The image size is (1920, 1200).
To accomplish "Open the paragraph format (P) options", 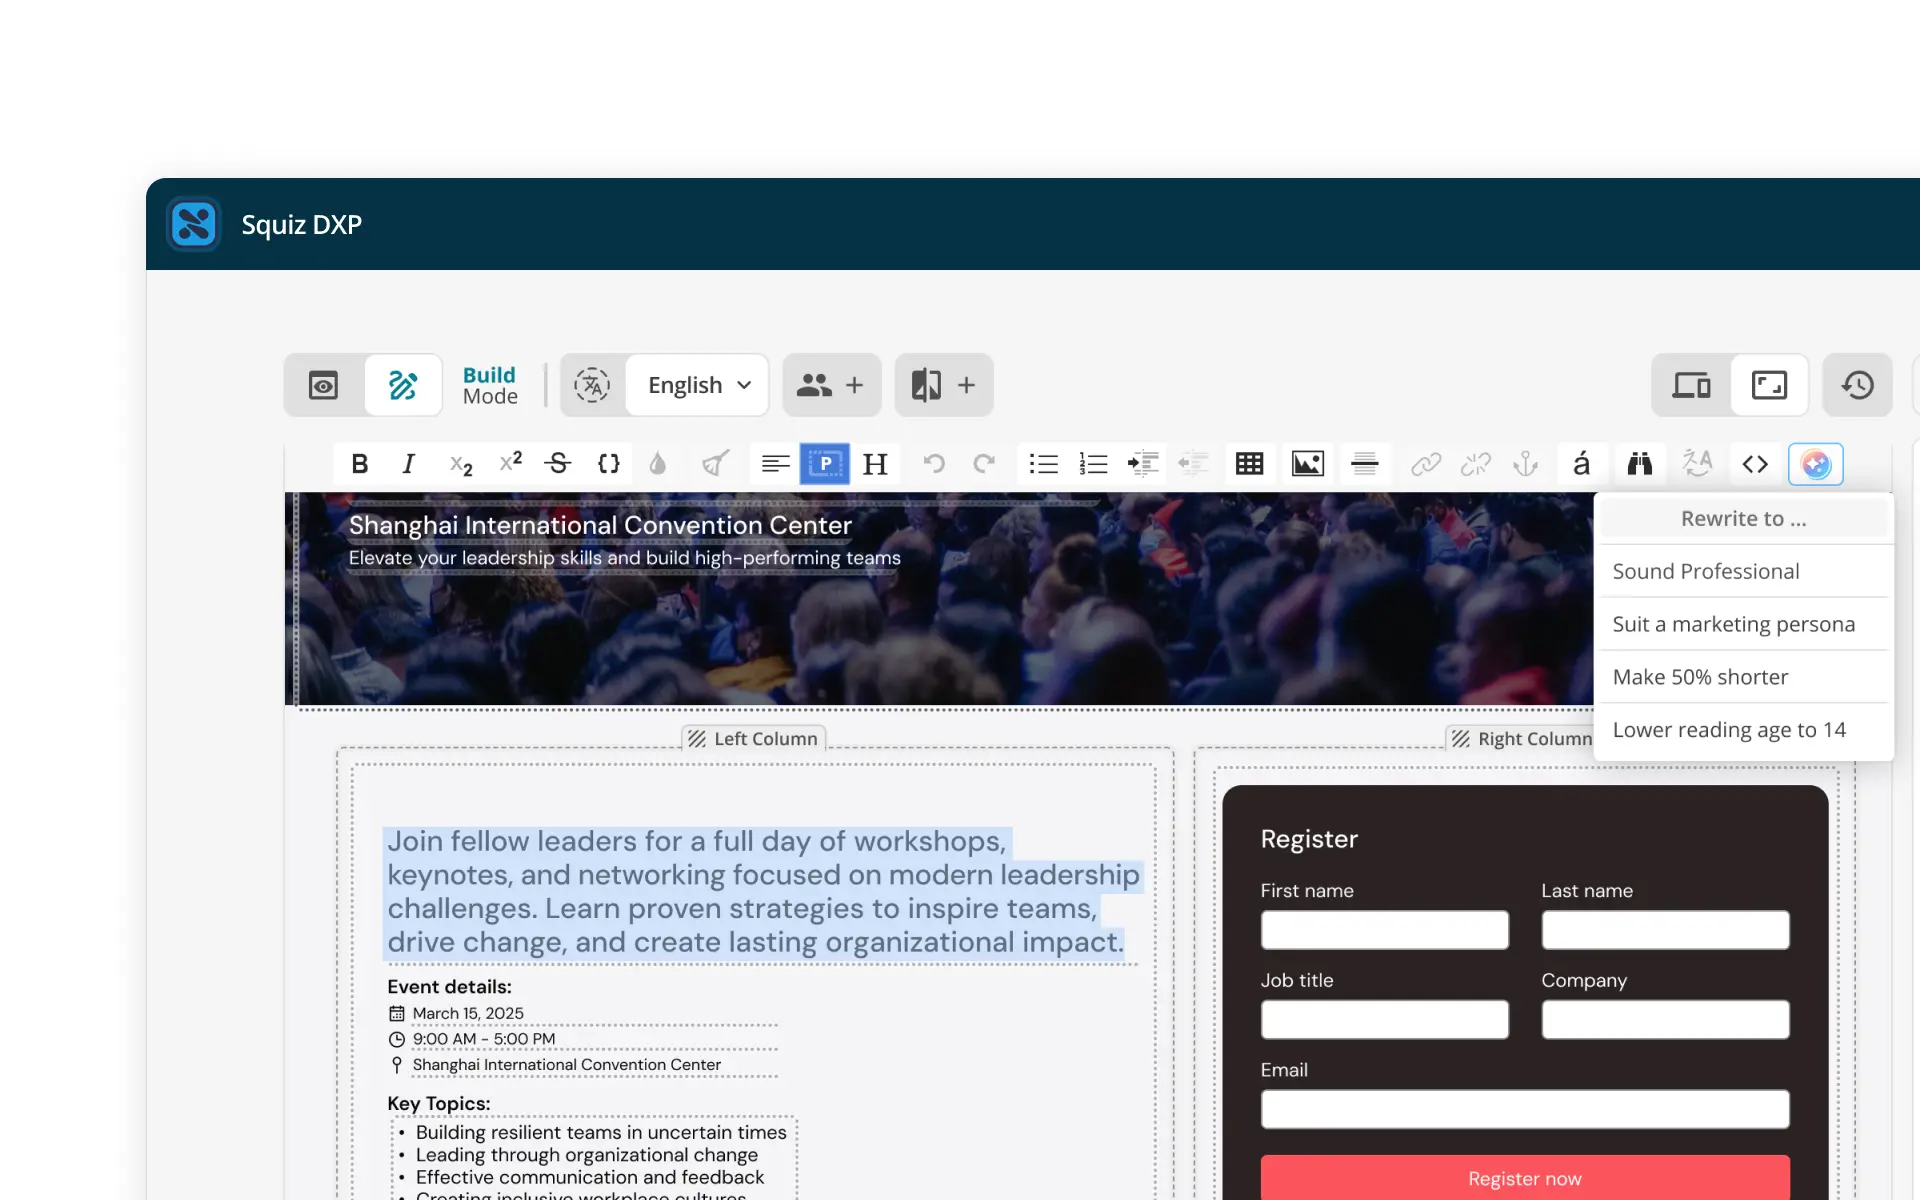I will click(x=825, y=464).
